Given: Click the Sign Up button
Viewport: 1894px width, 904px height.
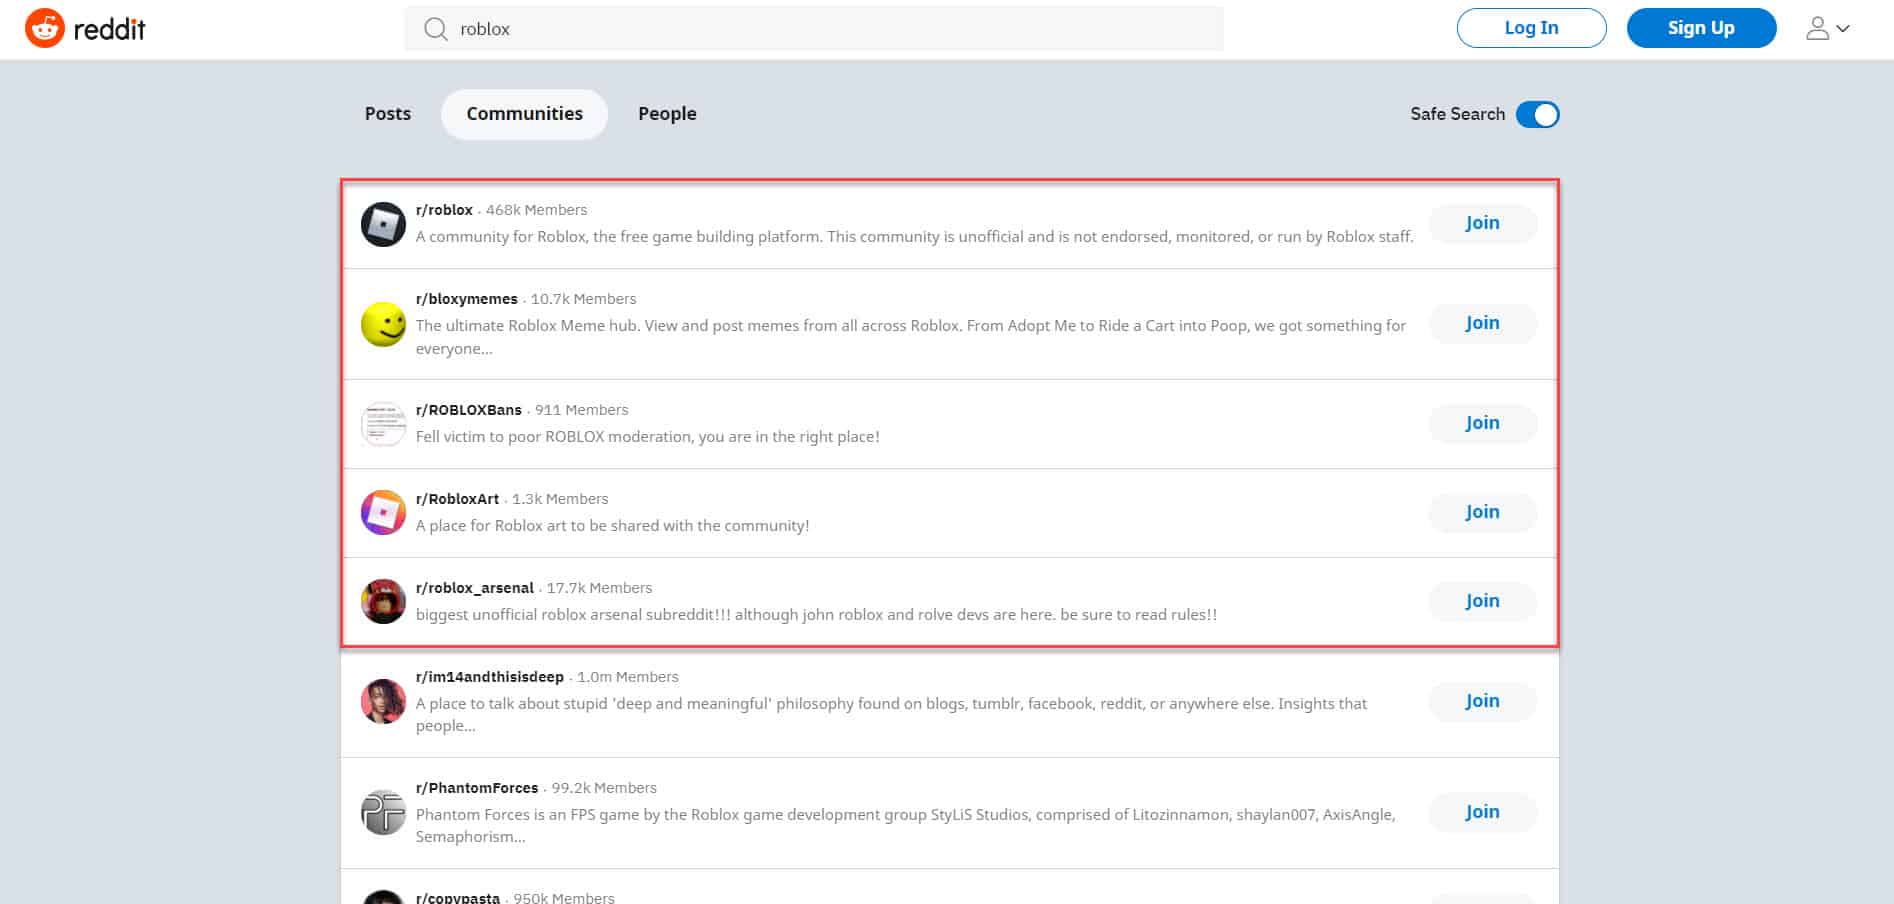Looking at the screenshot, I should 1701,27.
